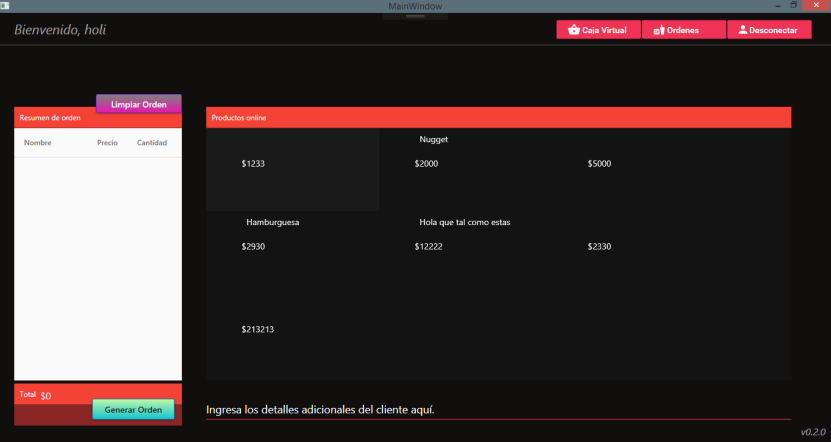Image resolution: width=831 pixels, height=442 pixels.
Task: Click the Precio column header
Action: click(x=107, y=143)
